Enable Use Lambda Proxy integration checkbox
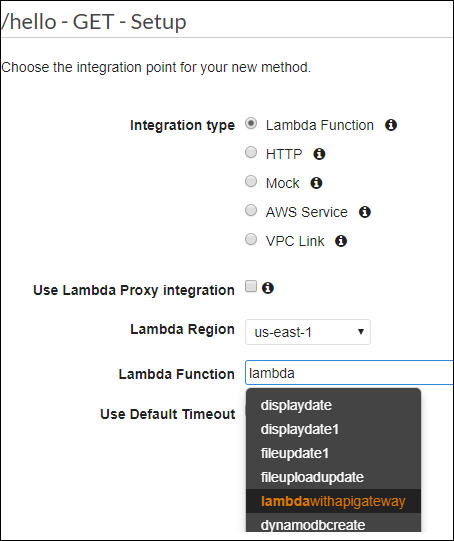Screen dimensions: 454x541 [x=251, y=286]
